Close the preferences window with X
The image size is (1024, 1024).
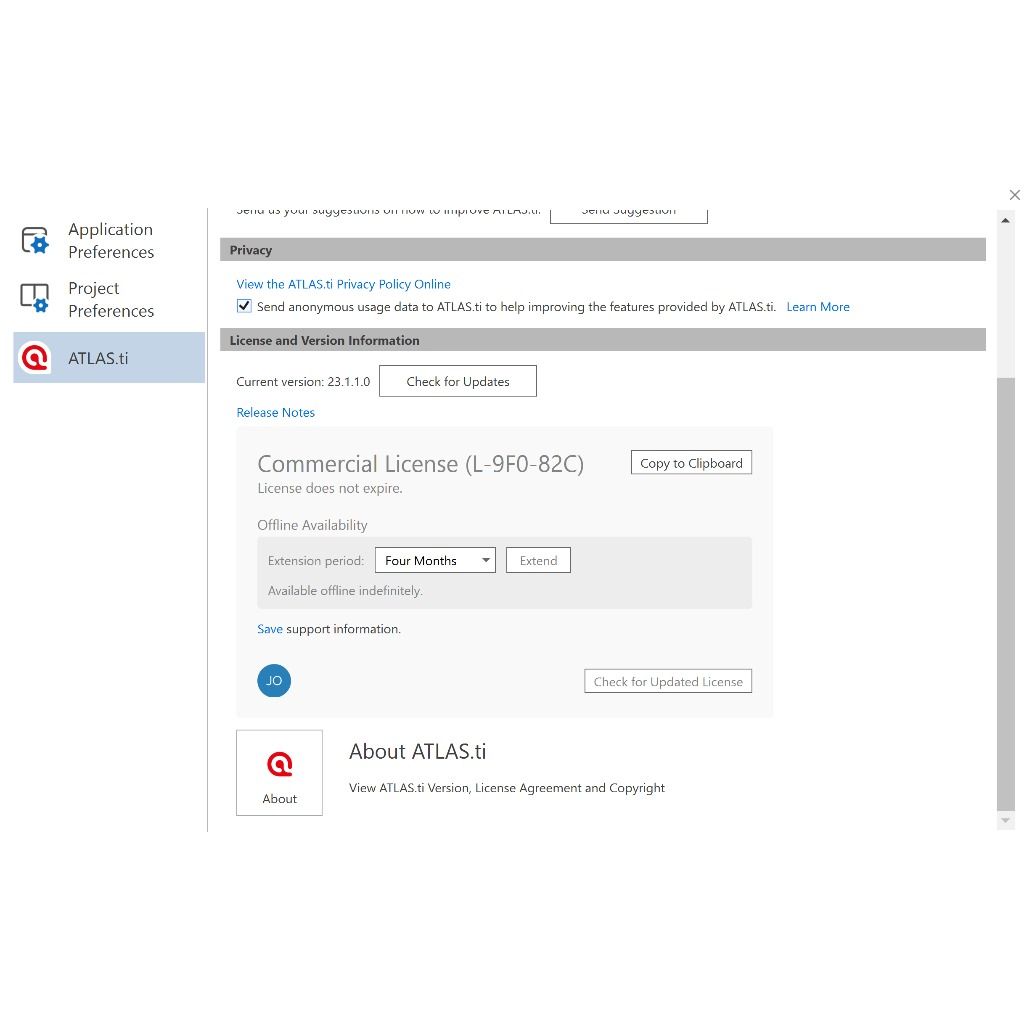coord(1014,195)
